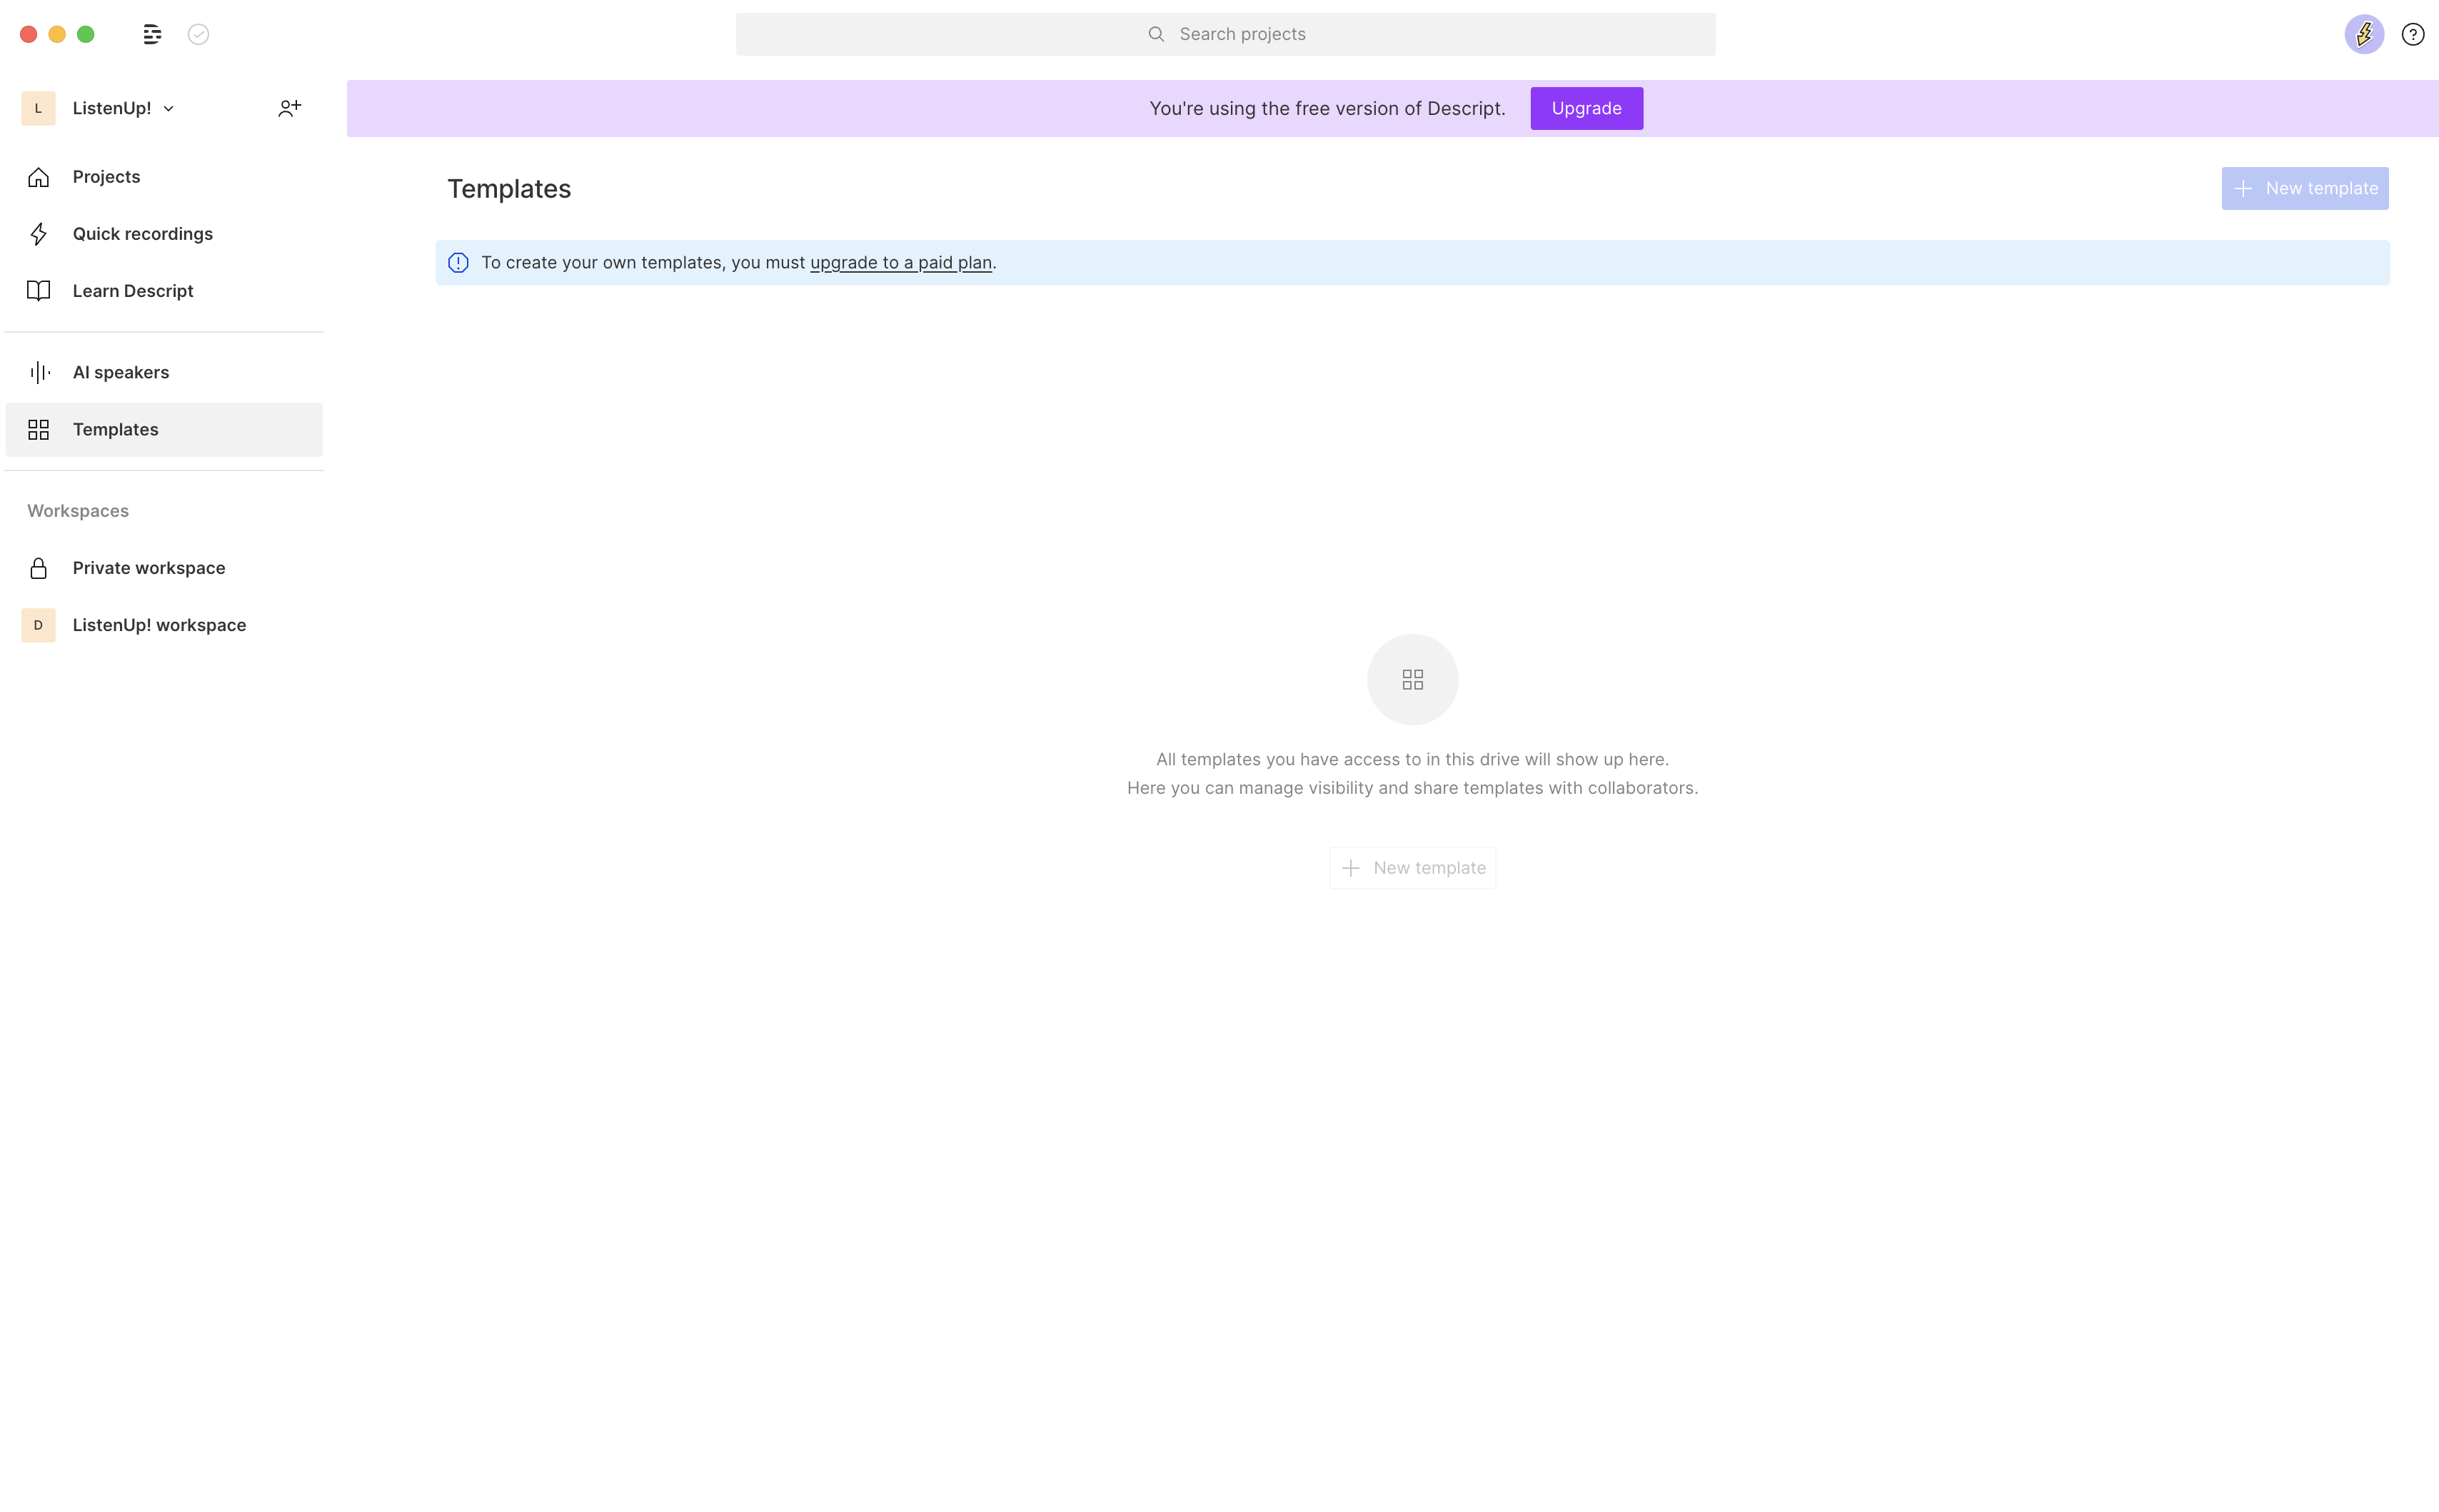Open the help question mark icon
Viewport: 2439px width, 1512px height.
tap(2413, 34)
